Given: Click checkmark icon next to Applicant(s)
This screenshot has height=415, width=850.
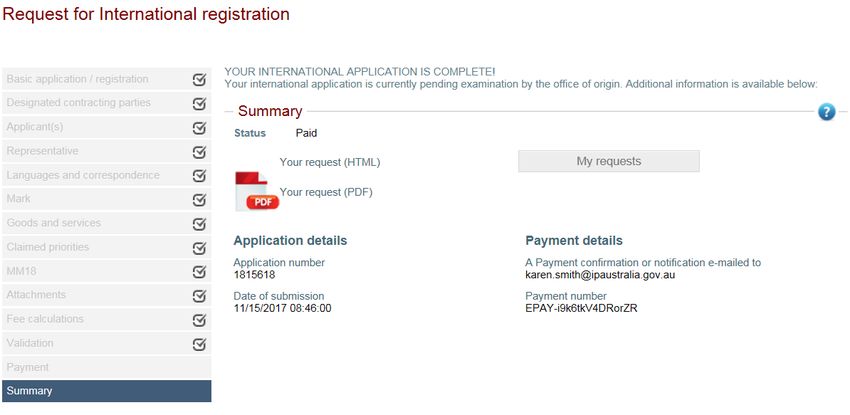Looking at the screenshot, I should pyautogui.click(x=199, y=128).
